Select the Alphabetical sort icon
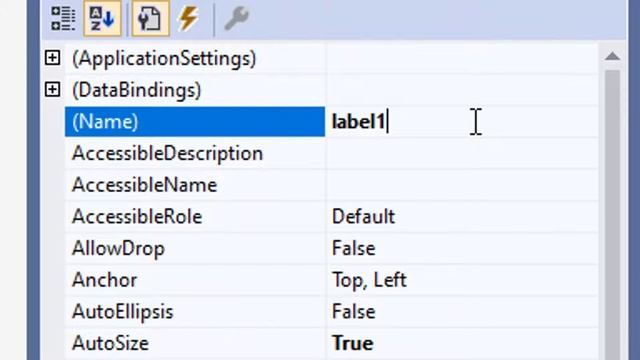This screenshot has height=360, width=640. coord(102,19)
